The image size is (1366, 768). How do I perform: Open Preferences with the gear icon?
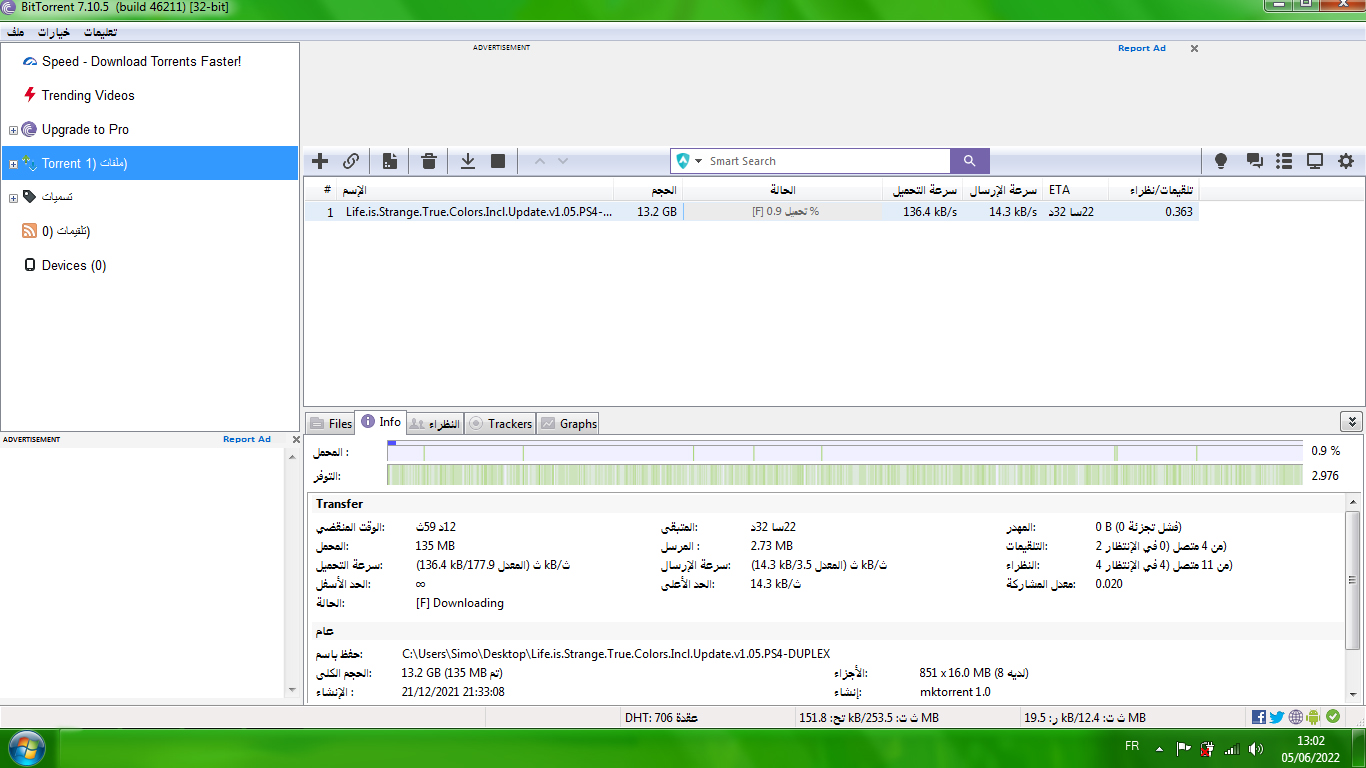click(1346, 161)
